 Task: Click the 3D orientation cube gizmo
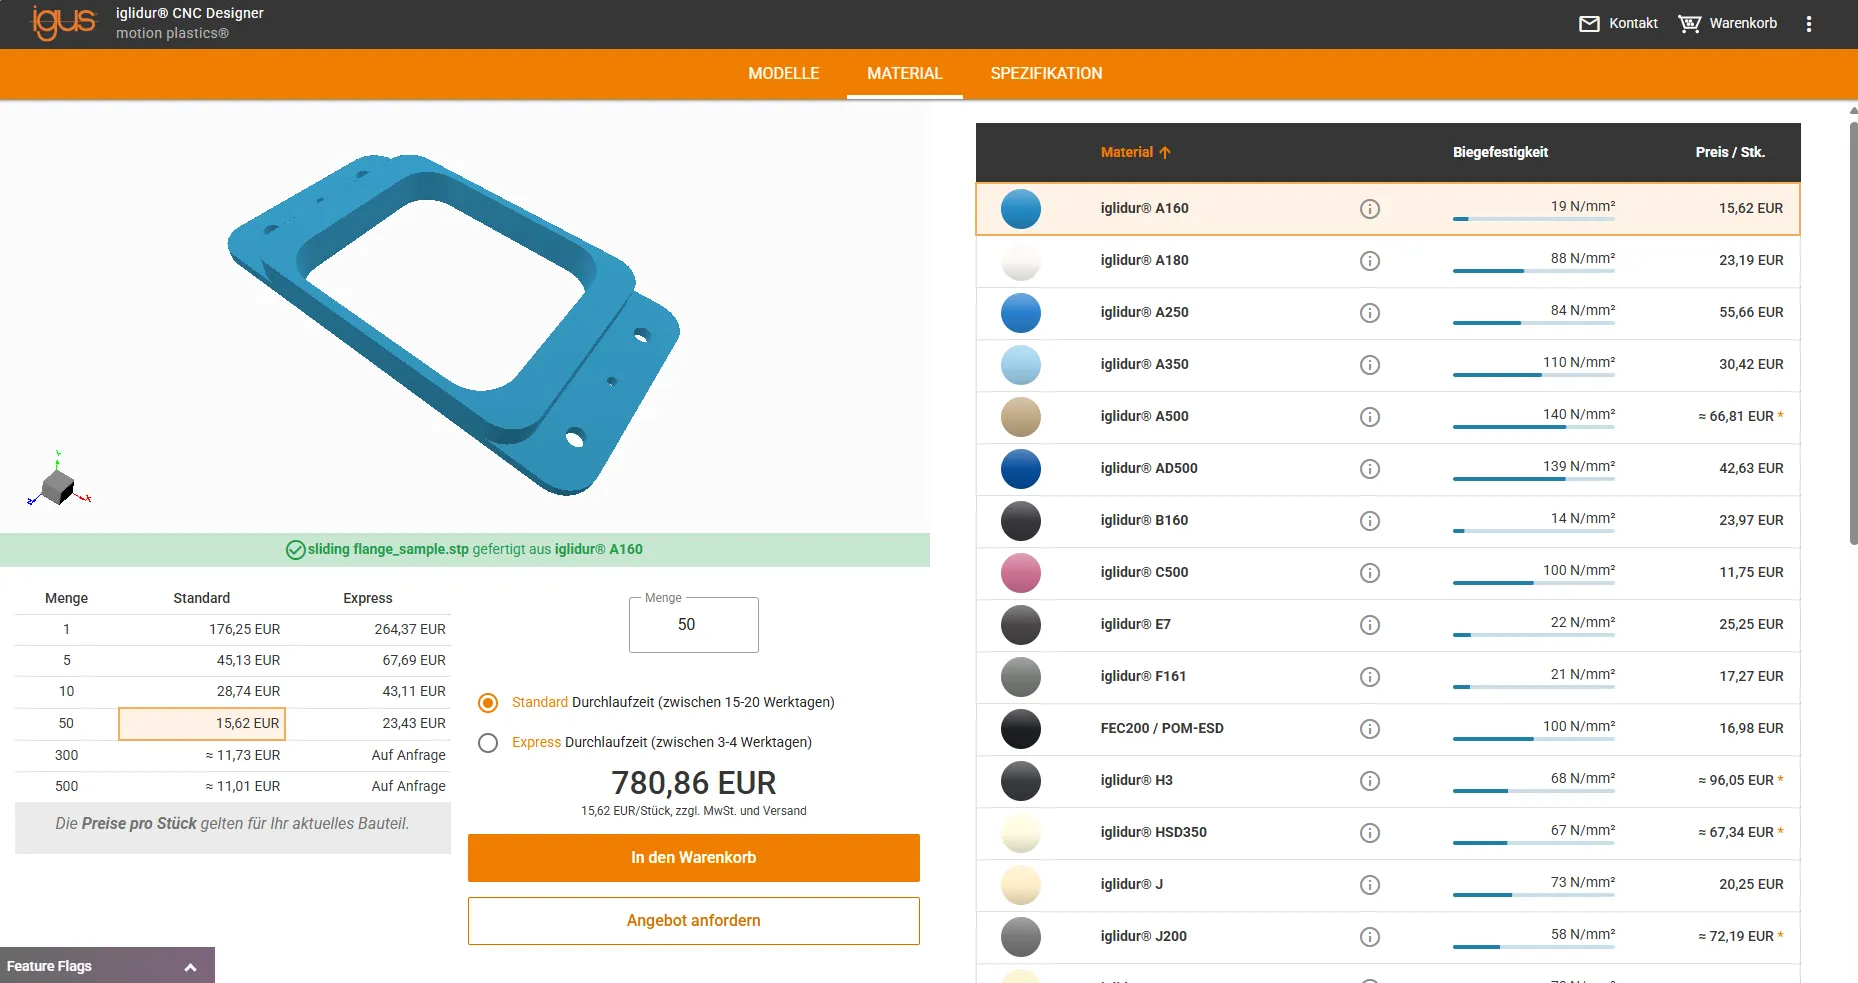coord(59,481)
